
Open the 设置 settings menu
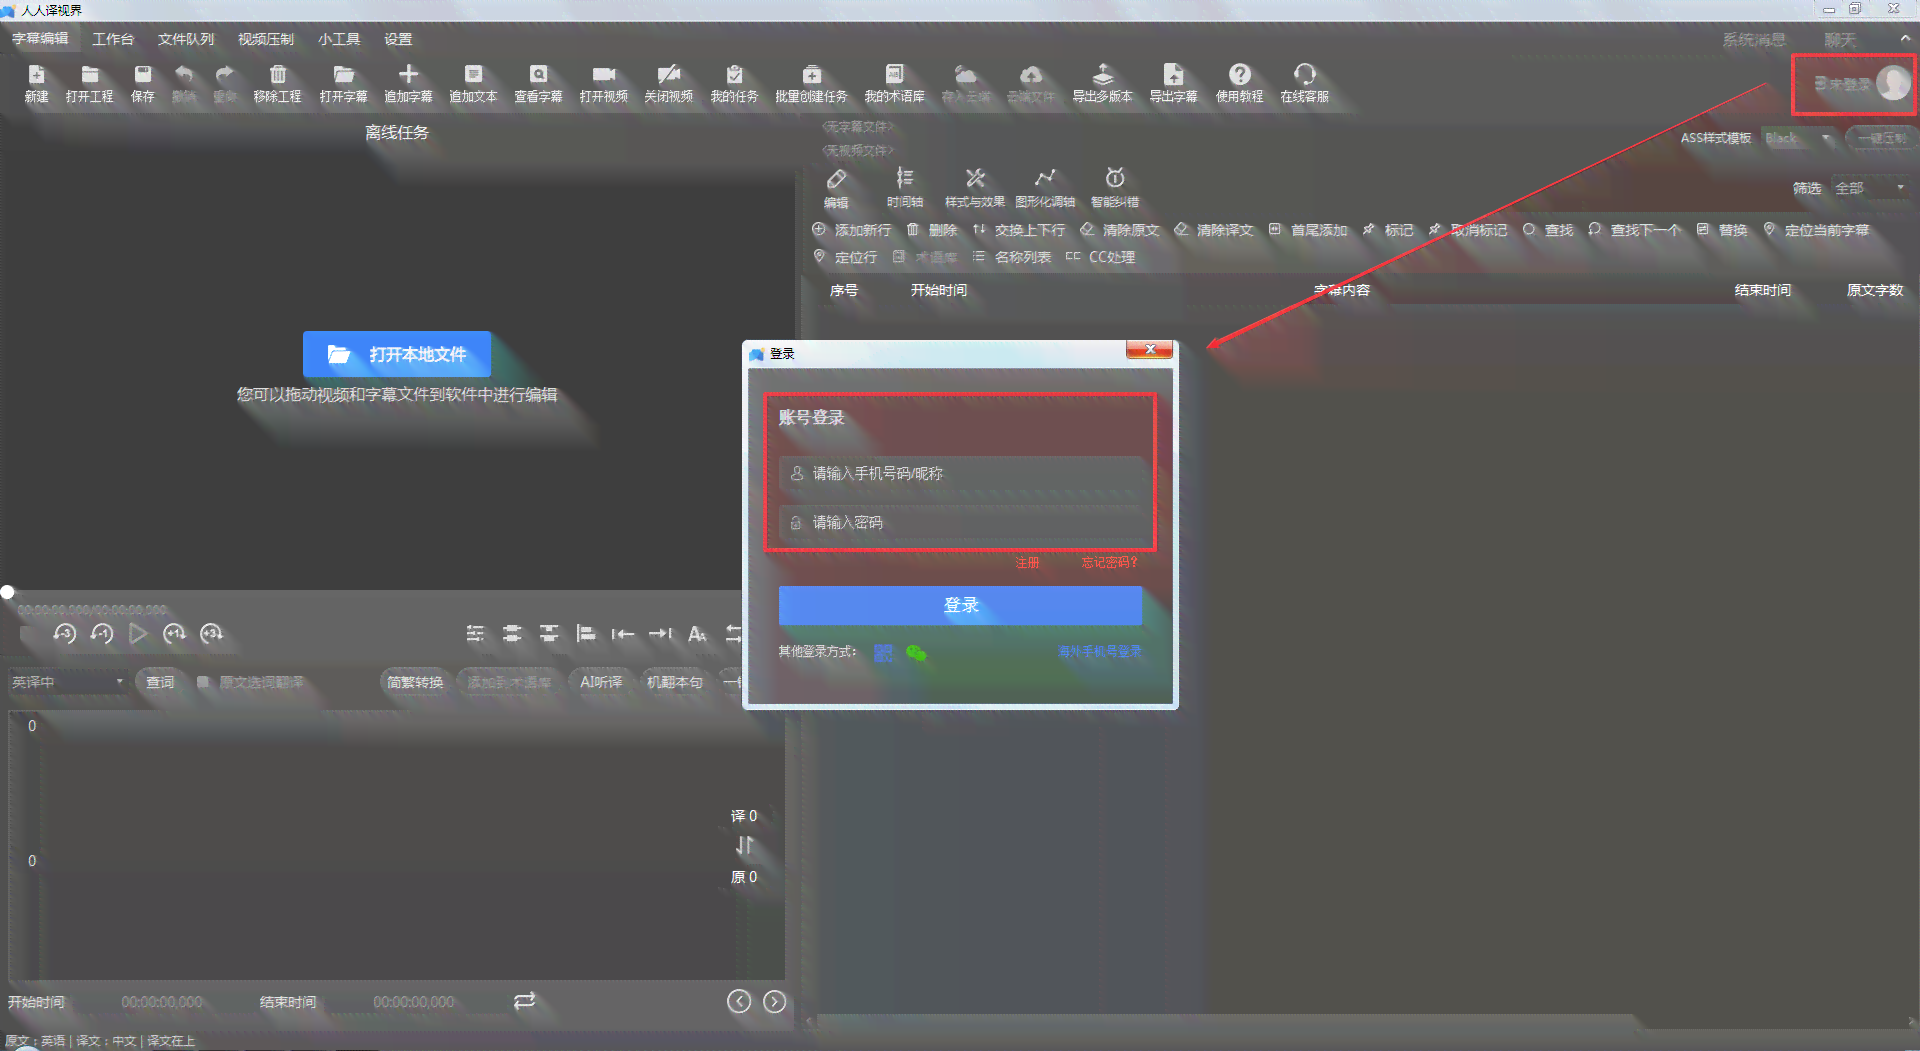tap(398, 39)
